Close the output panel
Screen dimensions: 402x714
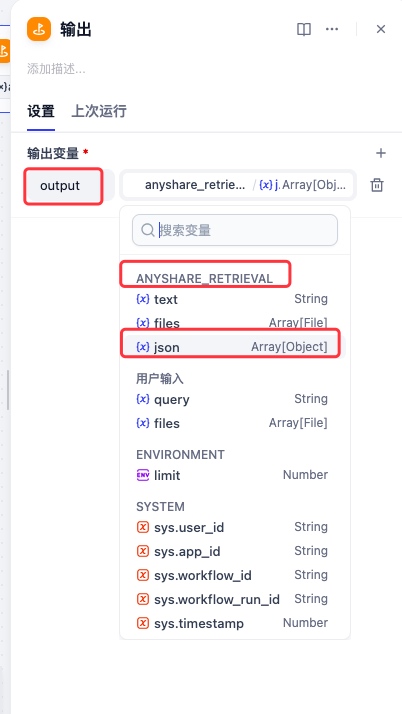point(381,29)
